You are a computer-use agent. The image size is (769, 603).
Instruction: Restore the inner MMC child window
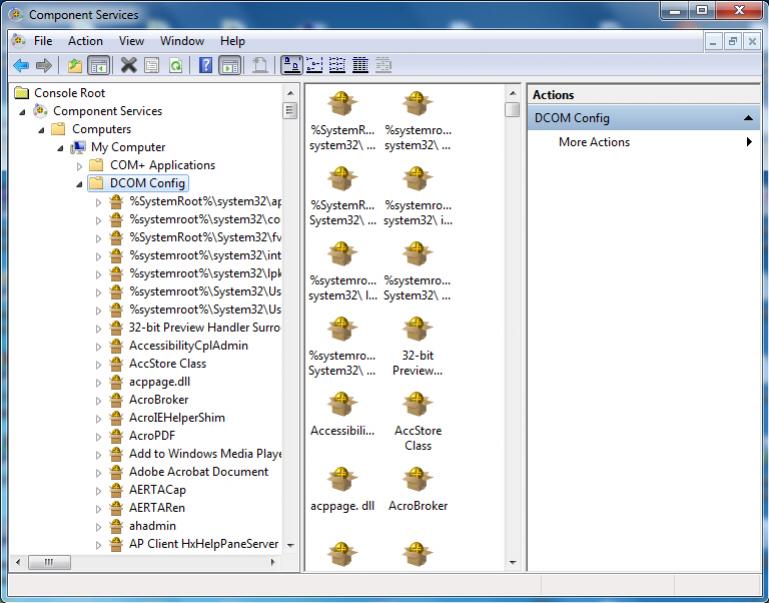(x=732, y=41)
